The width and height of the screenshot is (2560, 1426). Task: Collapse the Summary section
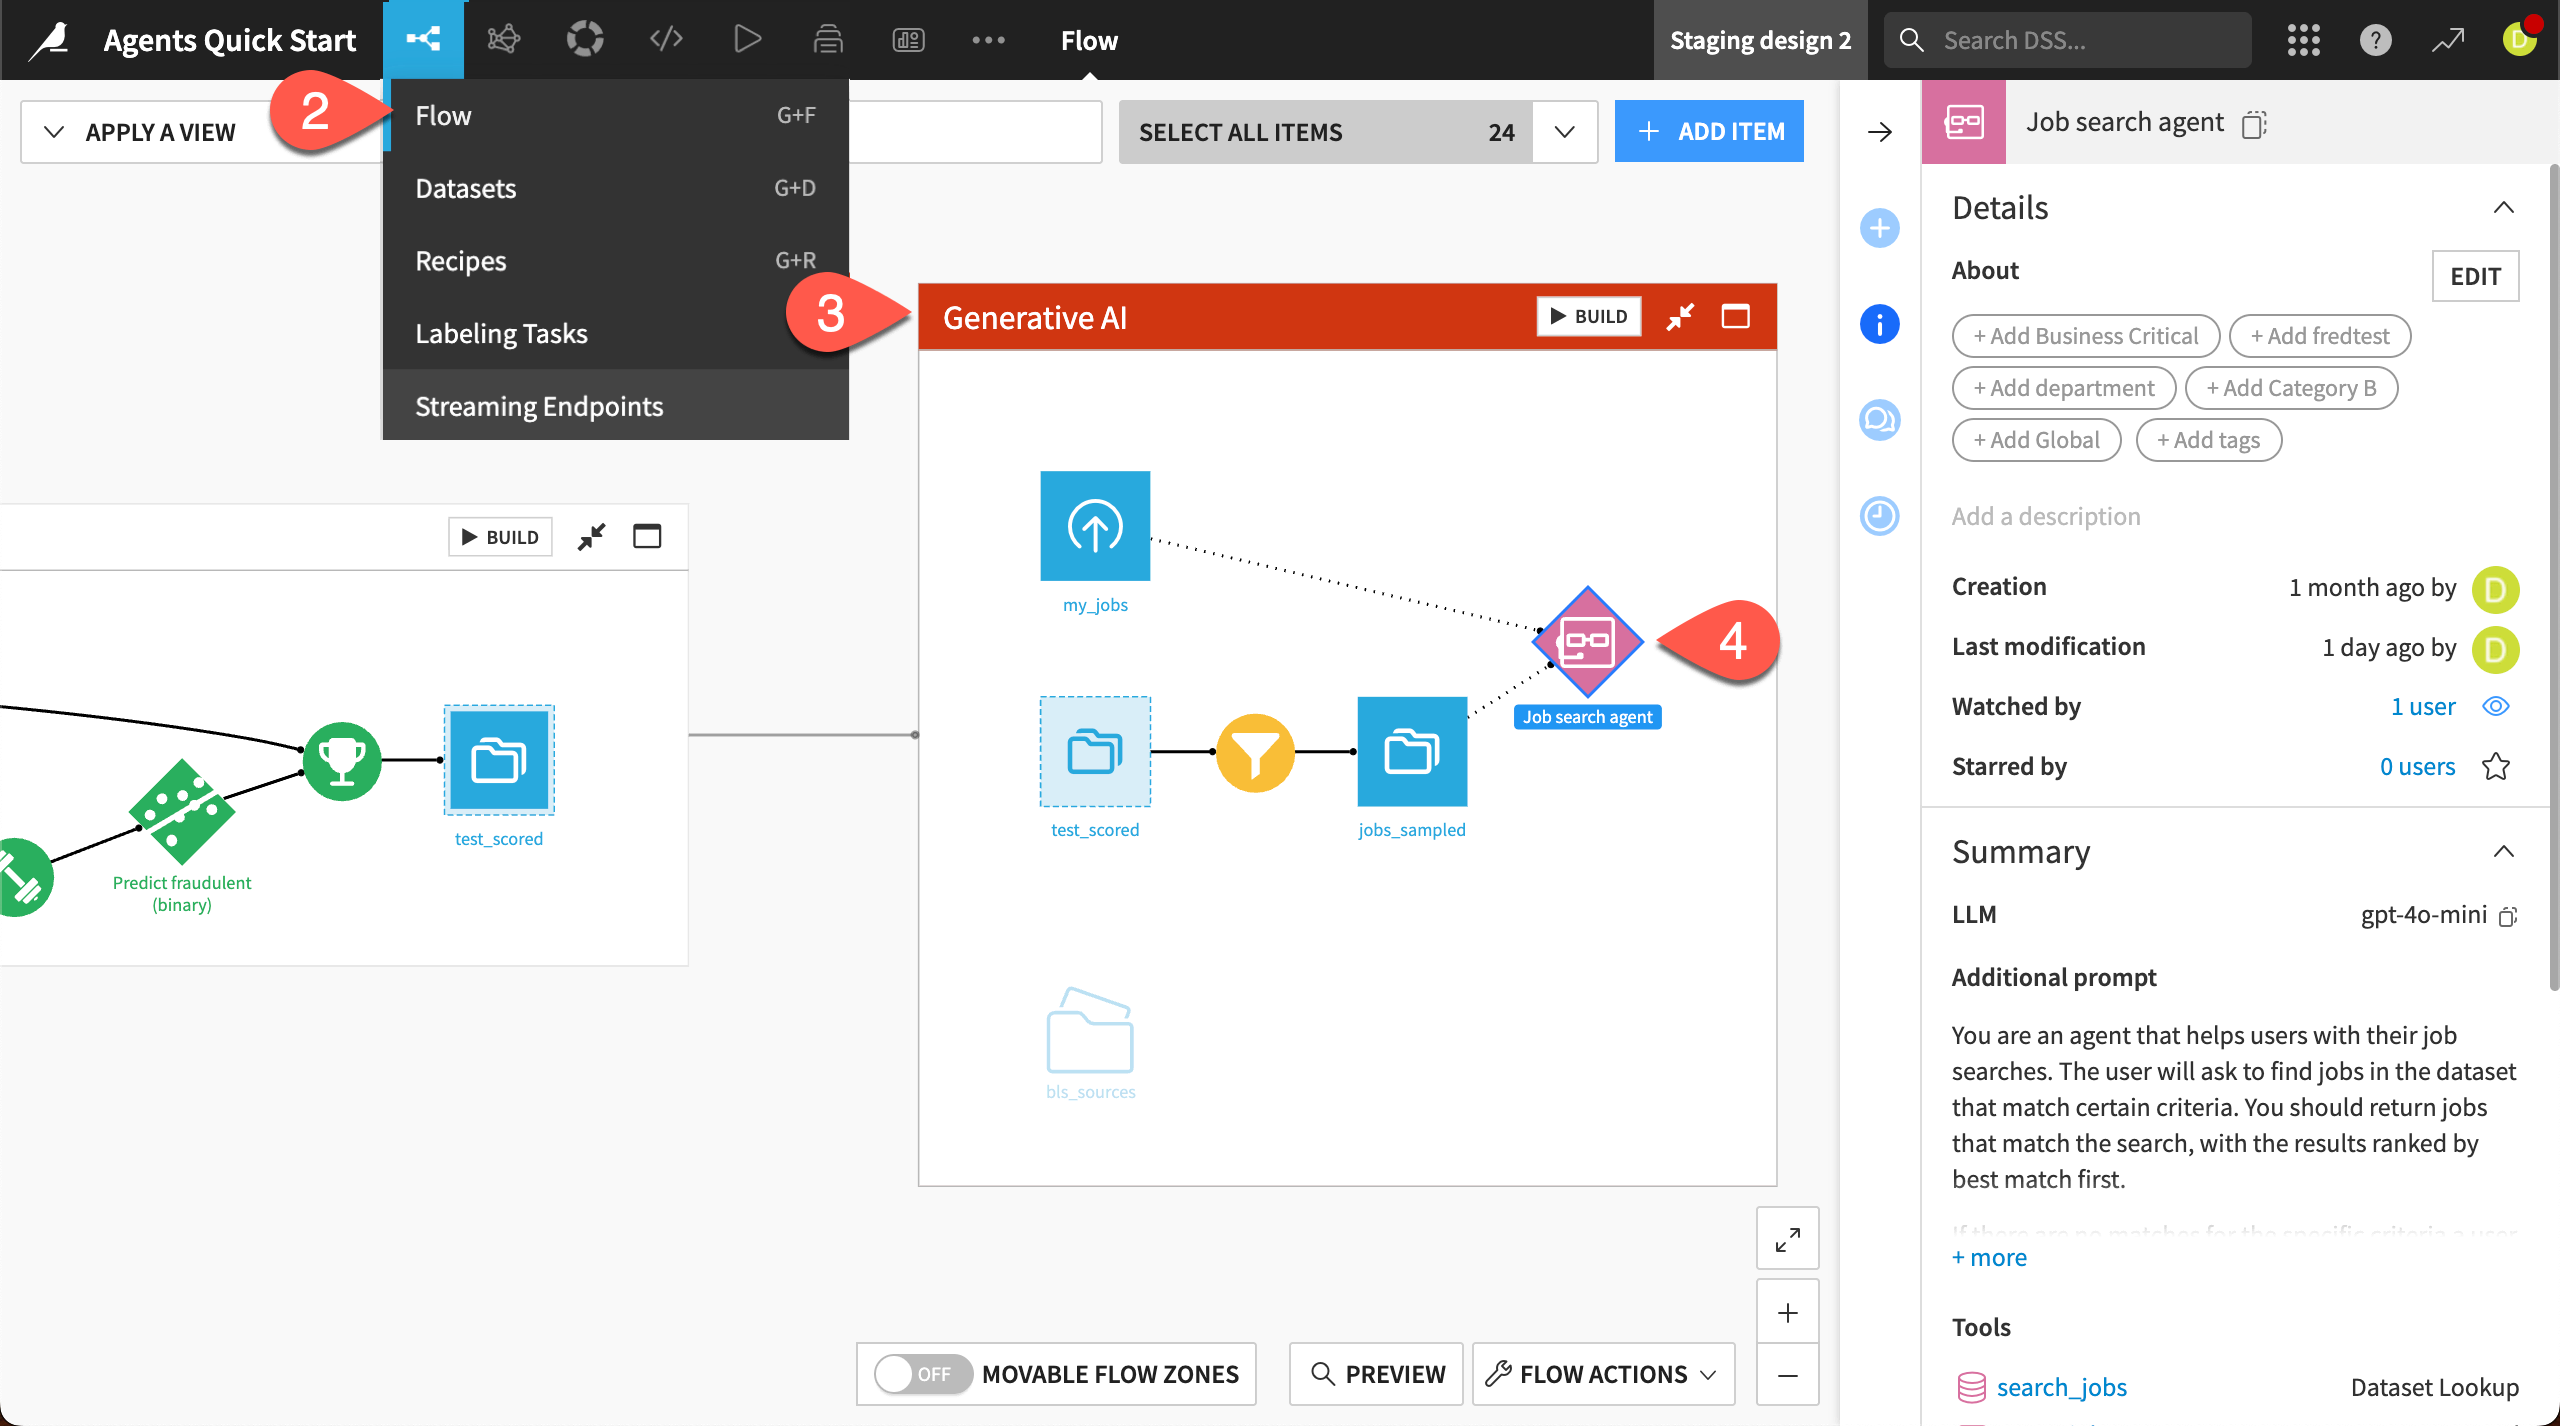pos(2505,851)
